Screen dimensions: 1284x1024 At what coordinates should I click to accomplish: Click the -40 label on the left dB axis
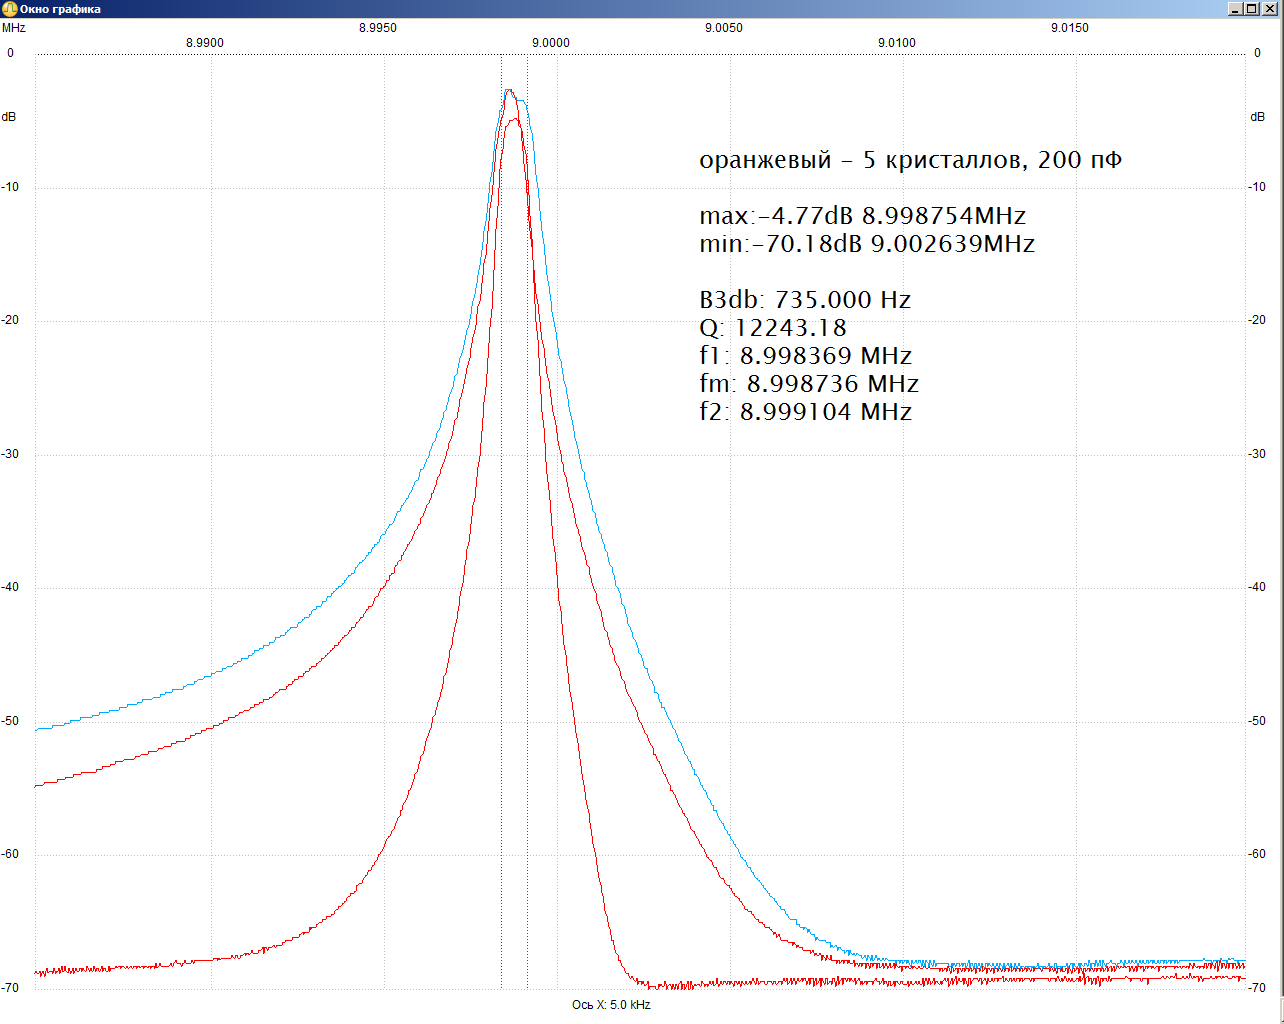click(10, 587)
